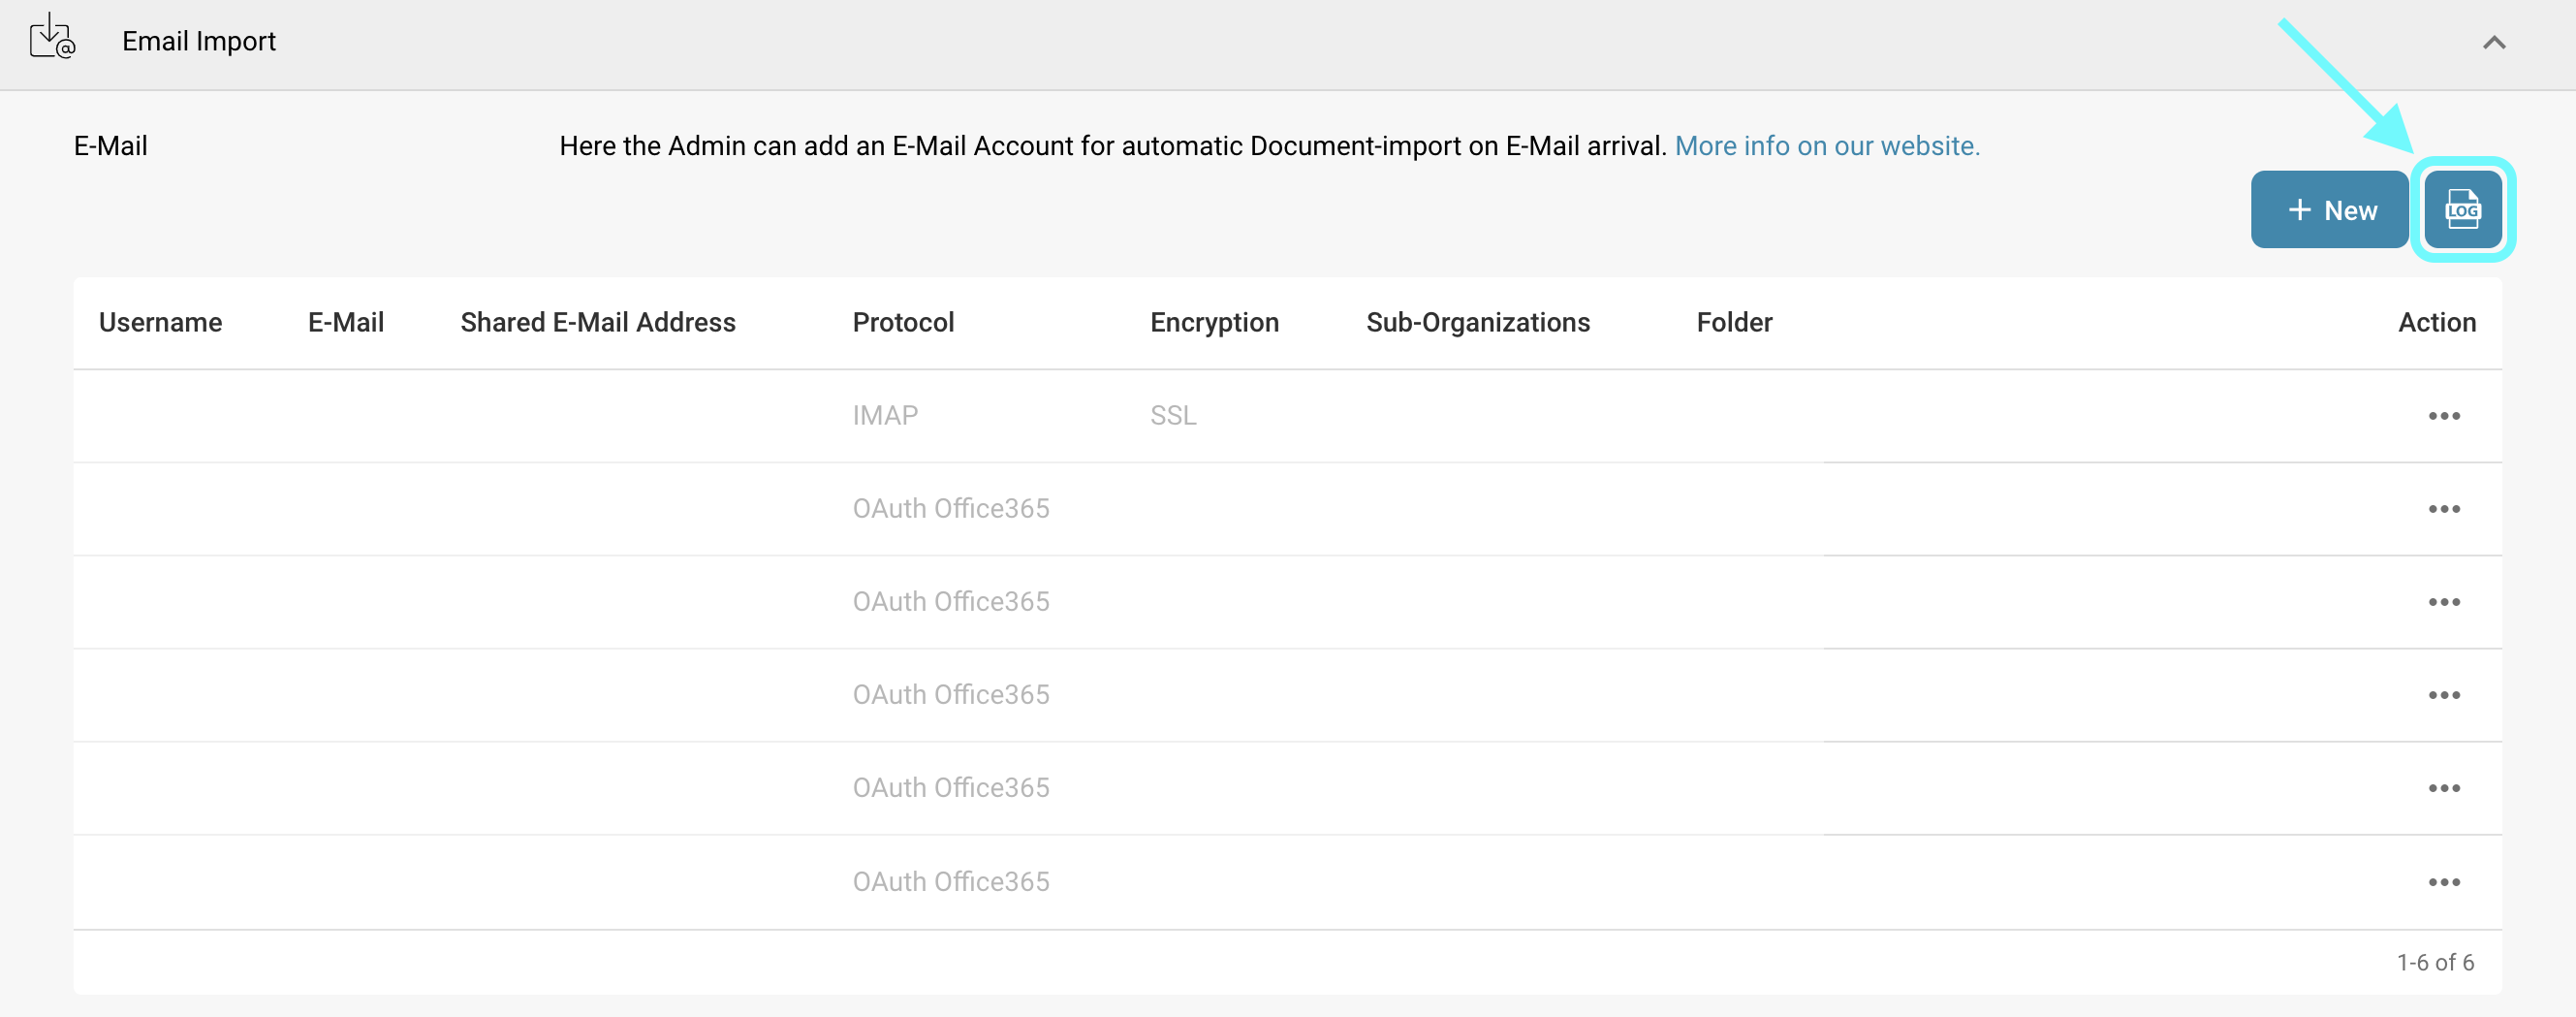Sort by the Protocol column header
Image resolution: width=2576 pixels, height=1017 pixels.
(x=903, y=322)
